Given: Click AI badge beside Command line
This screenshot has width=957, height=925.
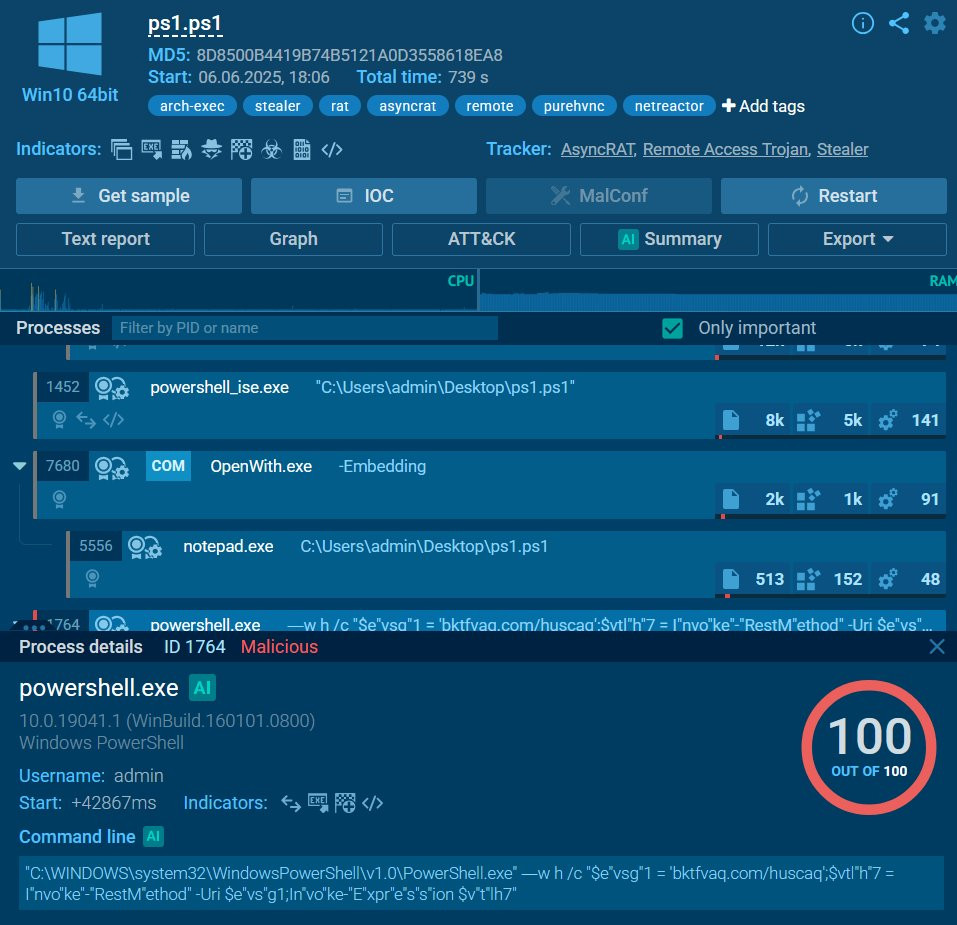Looking at the screenshot, I should click(x=153, y=837).
